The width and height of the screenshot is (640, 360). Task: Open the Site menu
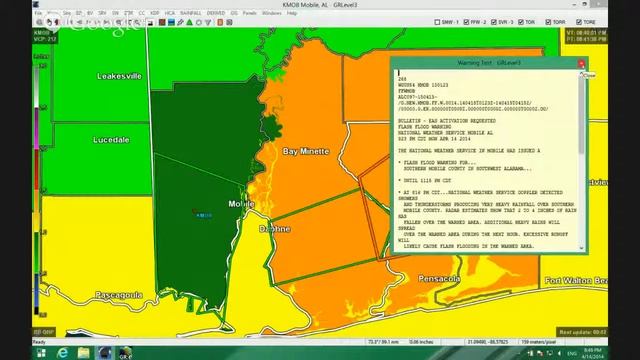(x=67, y=13)
